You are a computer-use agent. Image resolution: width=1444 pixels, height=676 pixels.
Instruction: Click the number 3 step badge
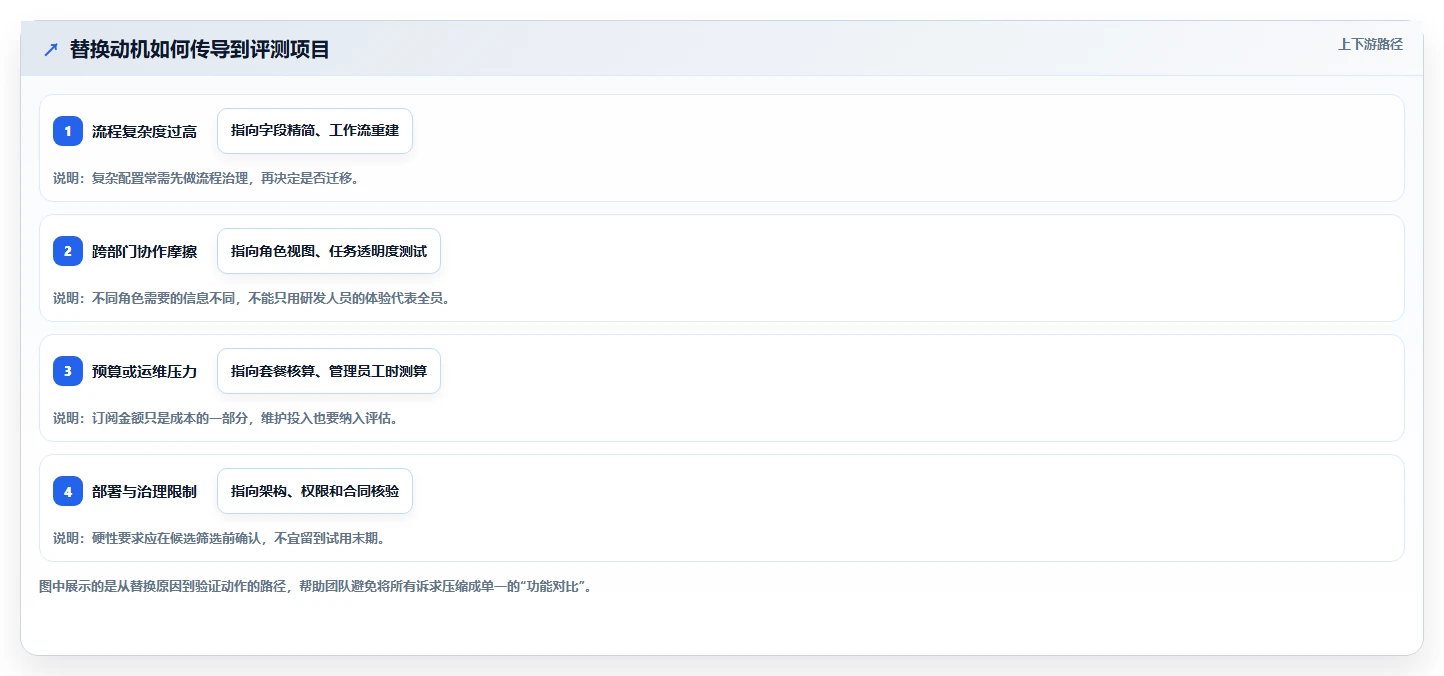[68, 371]
